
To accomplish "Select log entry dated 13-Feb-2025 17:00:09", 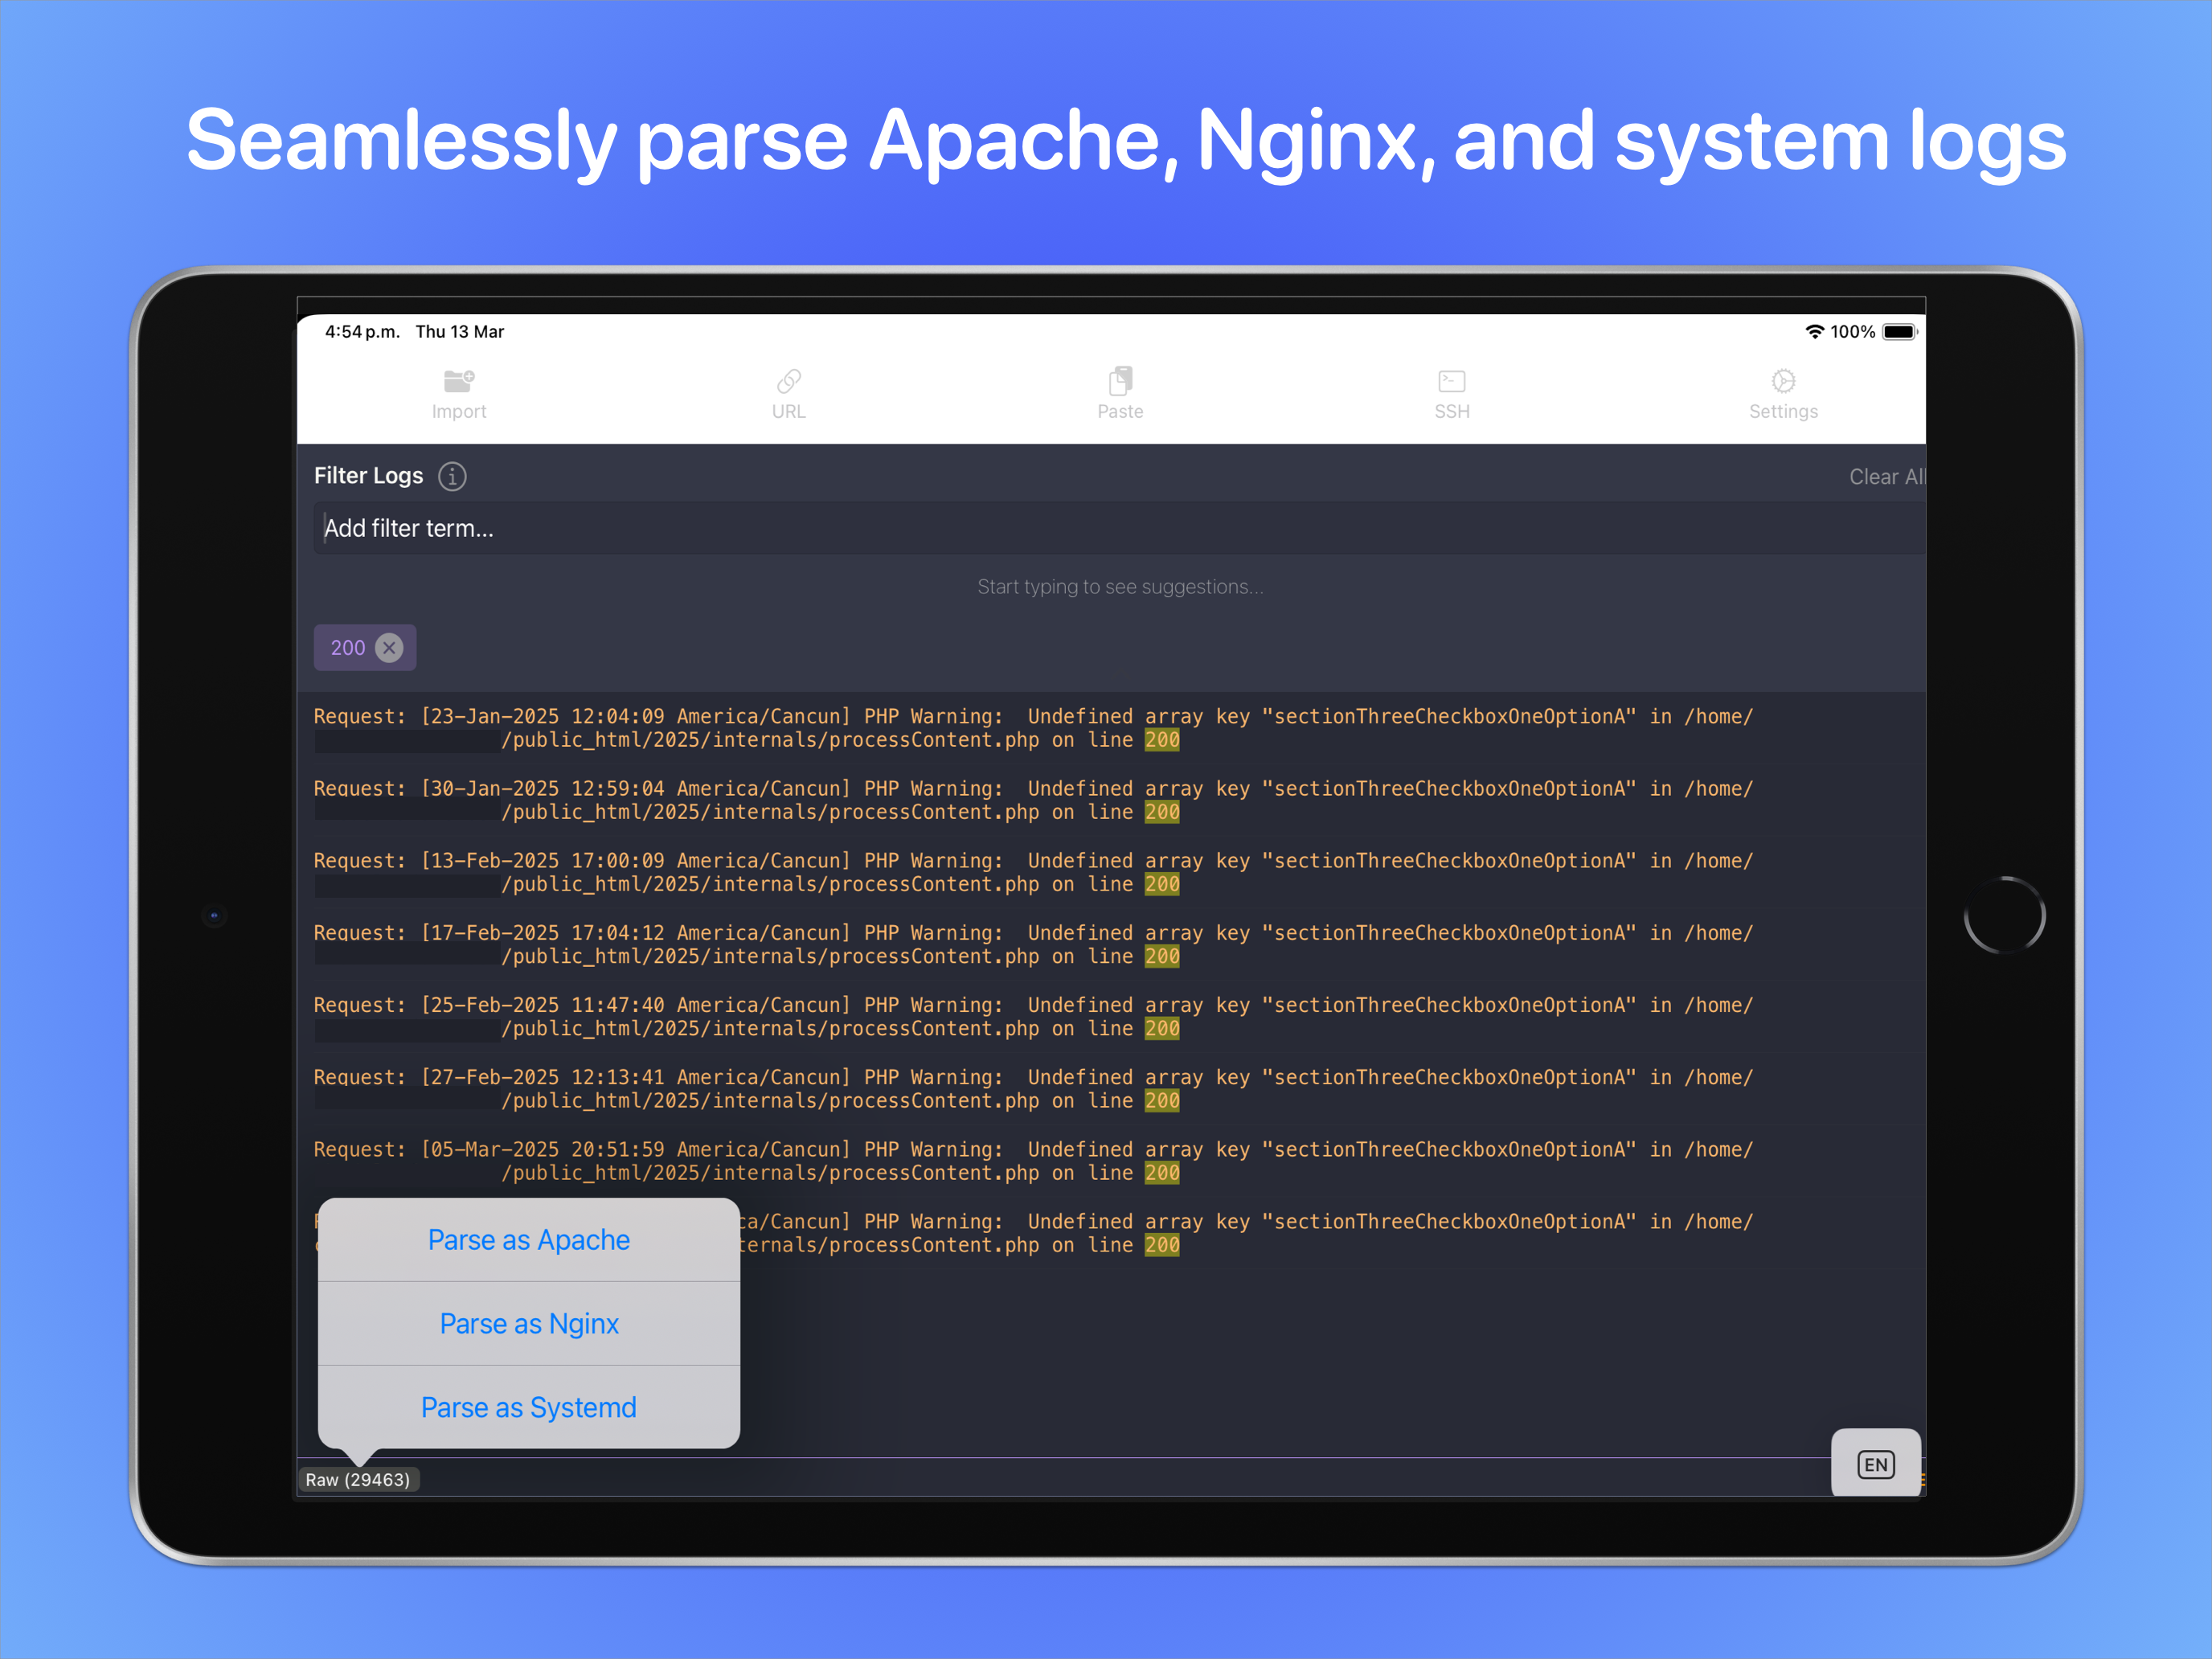I will click(x=1110, y=873).
